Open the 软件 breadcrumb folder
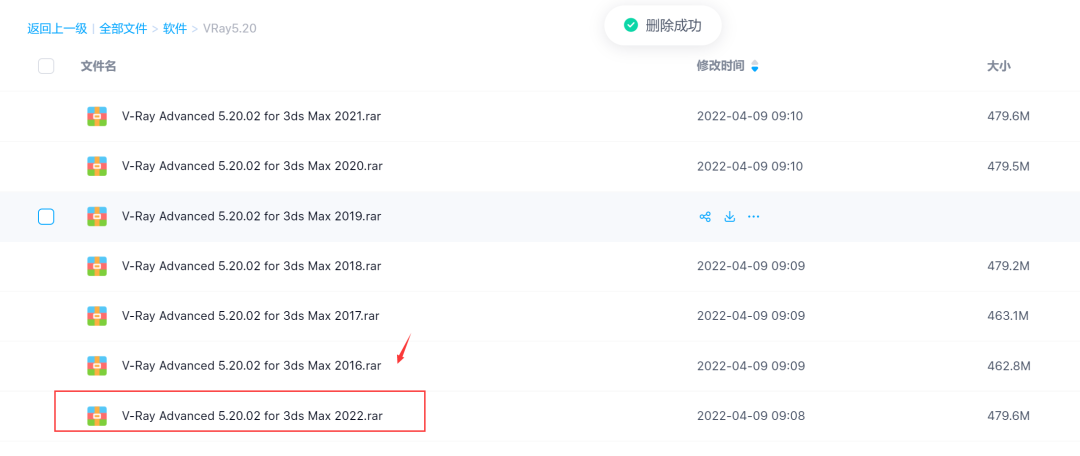The image size is (1080, 456). coord(175,28)
